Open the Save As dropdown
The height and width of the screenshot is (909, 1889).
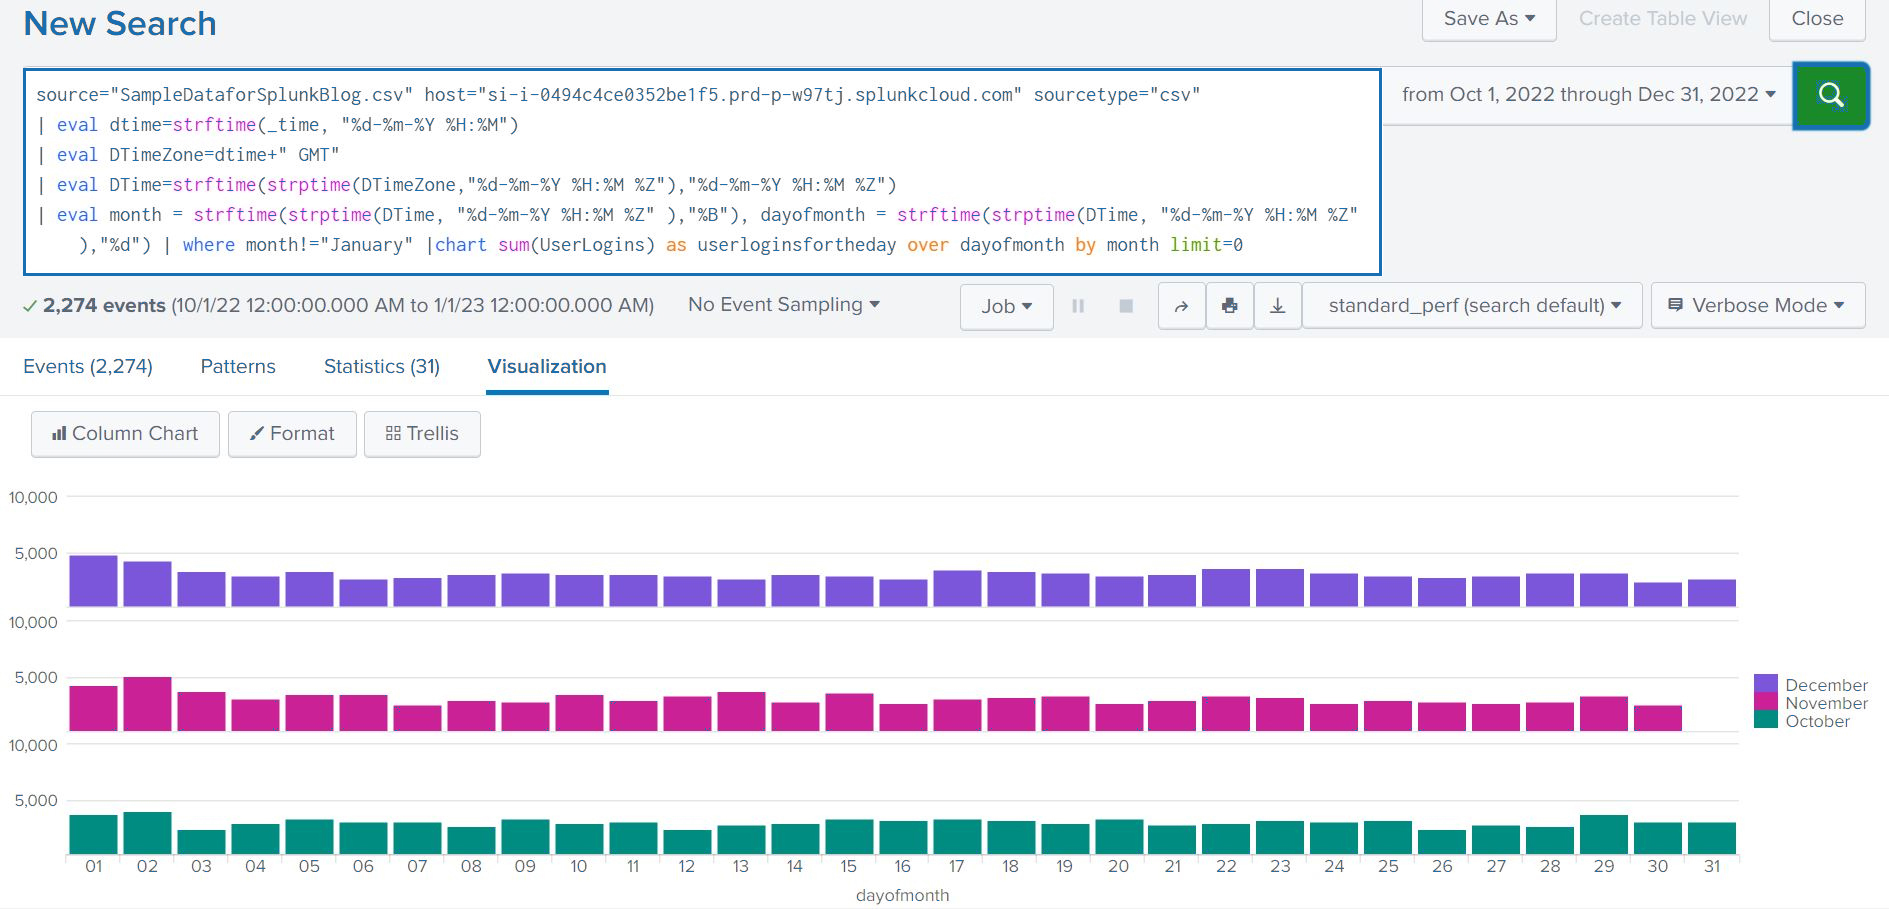point(1489,19)
